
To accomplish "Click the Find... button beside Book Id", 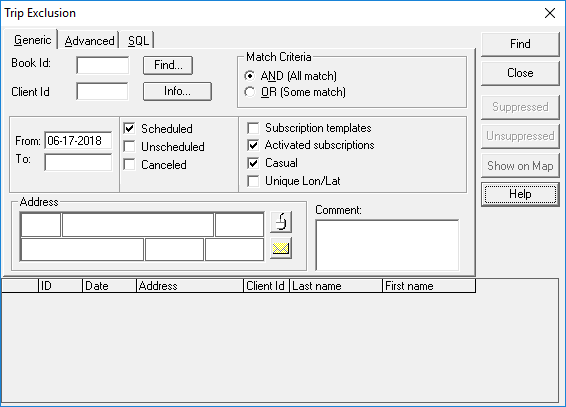I will [x=168, y=65].
